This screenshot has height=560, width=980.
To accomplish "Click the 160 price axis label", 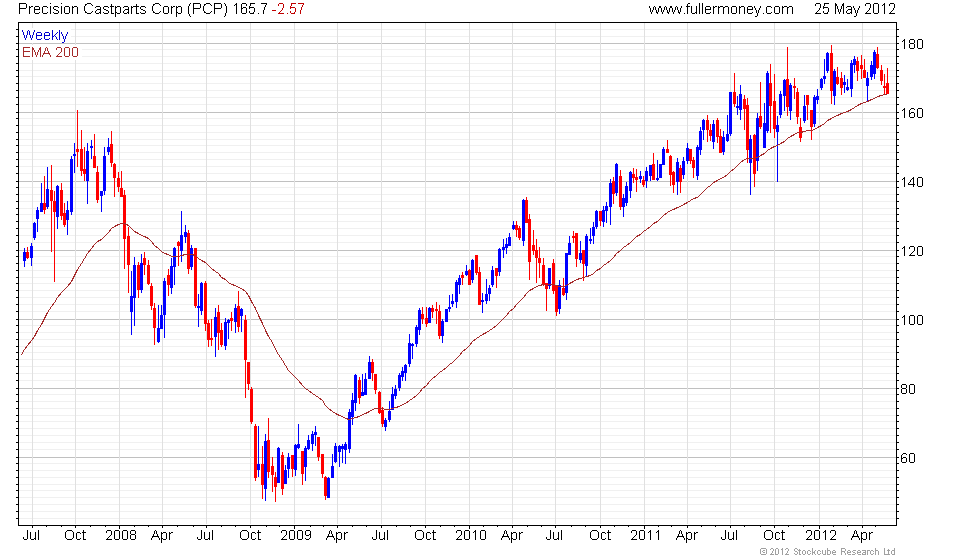I will (911, 113).
